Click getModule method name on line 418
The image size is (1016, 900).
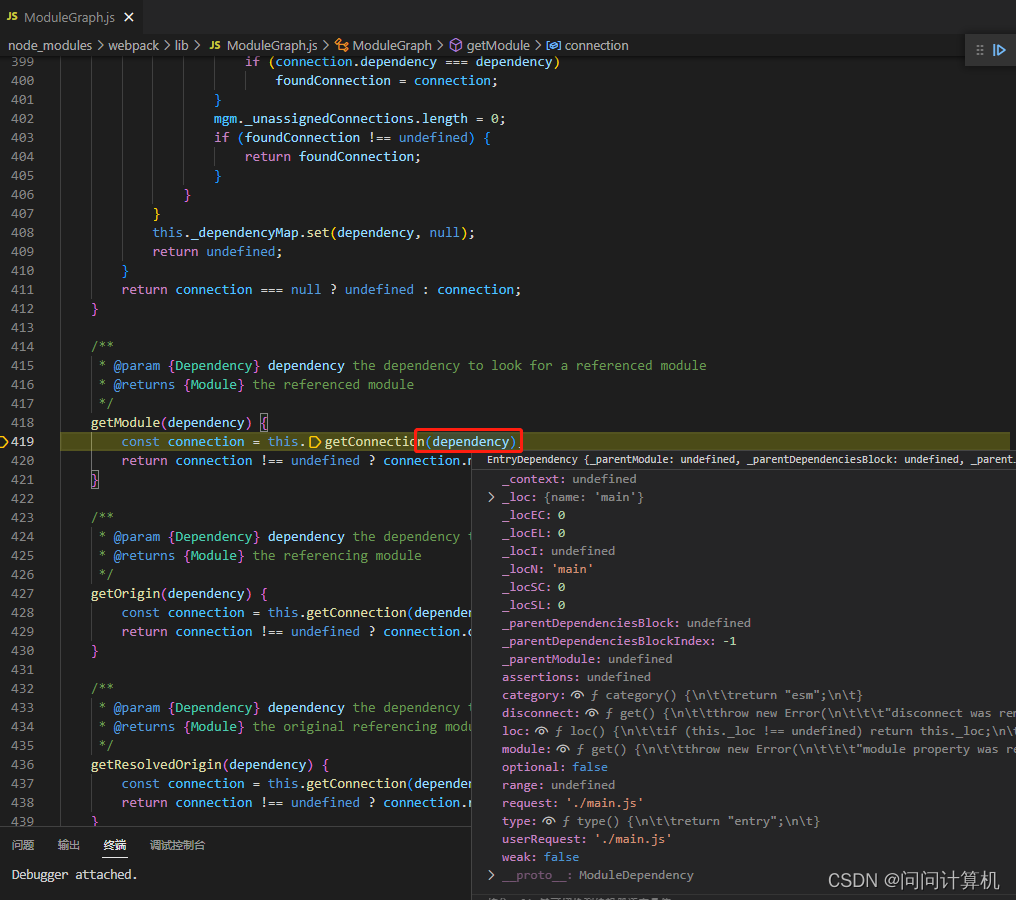tap(126, 422)
